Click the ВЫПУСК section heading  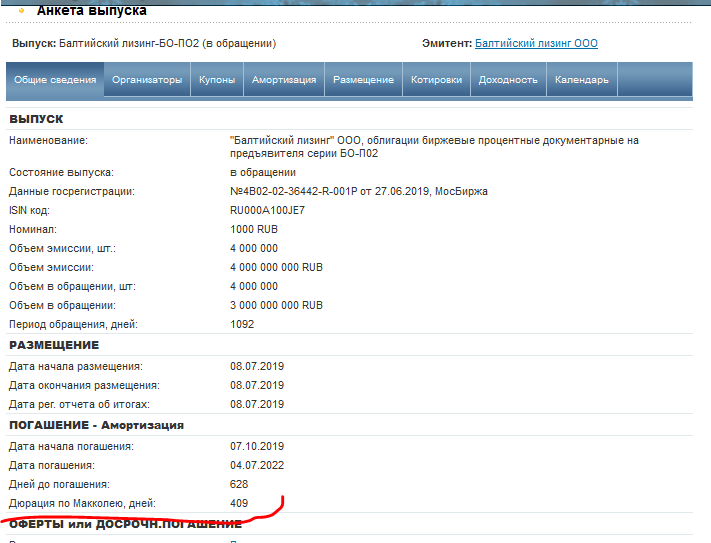pyautogui.click(x=36, y=119)
